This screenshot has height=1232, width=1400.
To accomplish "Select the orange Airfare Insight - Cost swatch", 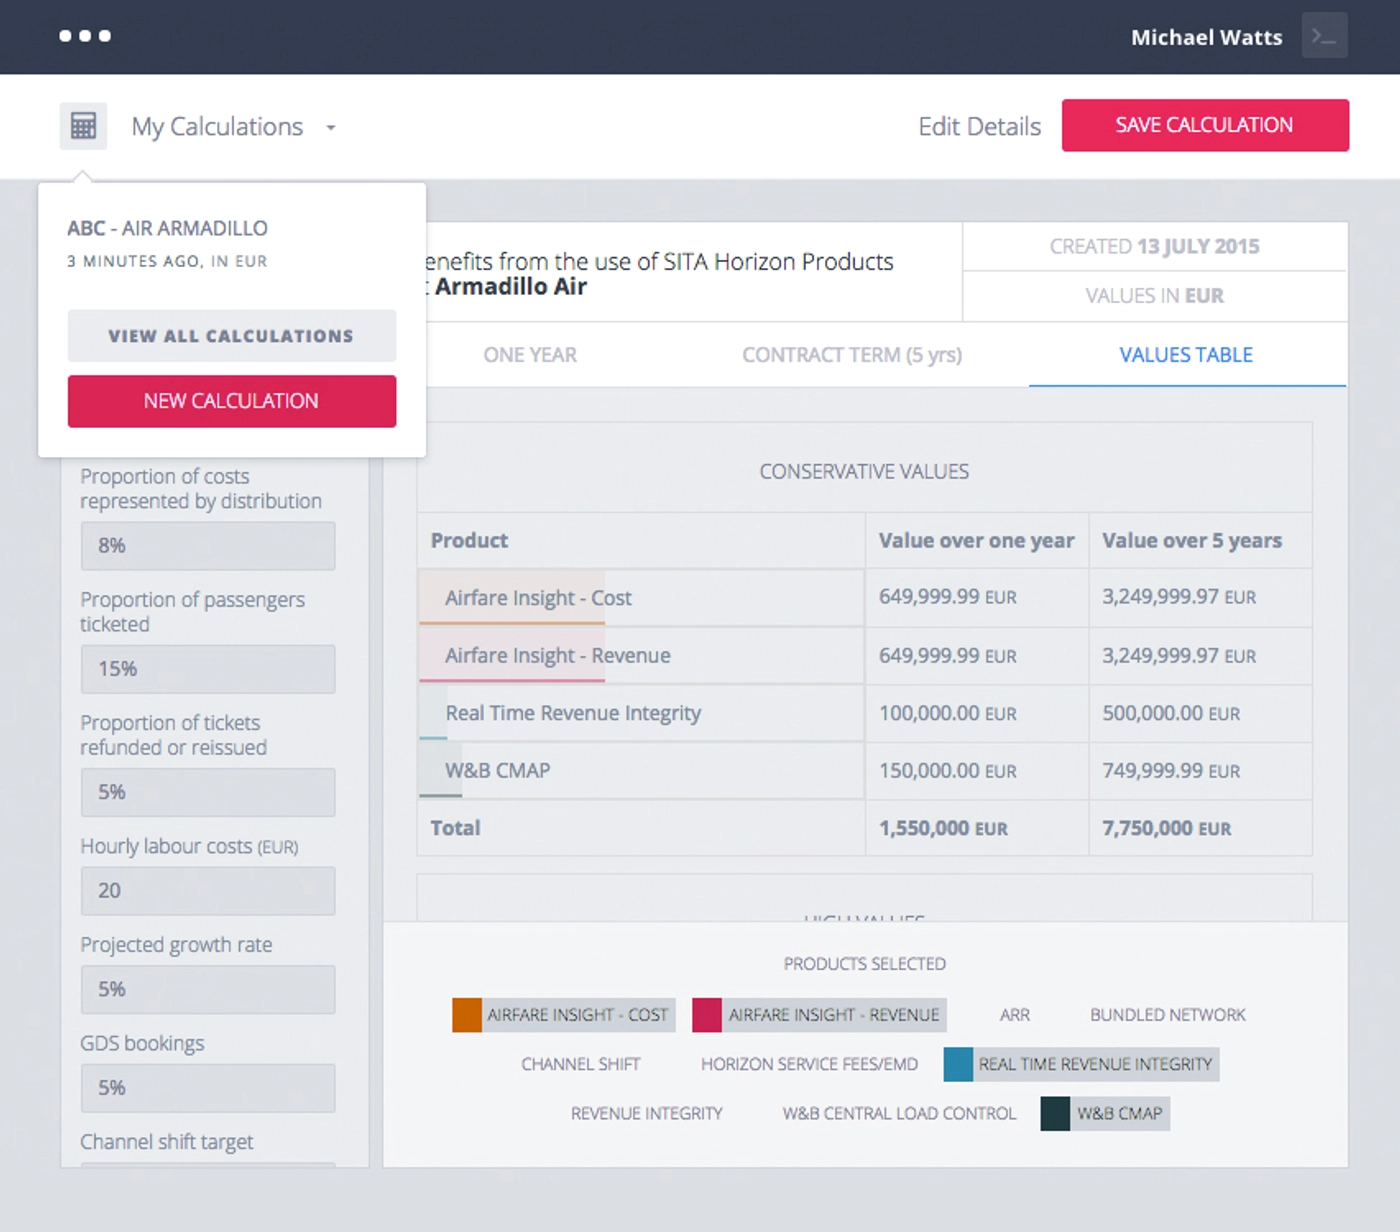I will 466,1014.
